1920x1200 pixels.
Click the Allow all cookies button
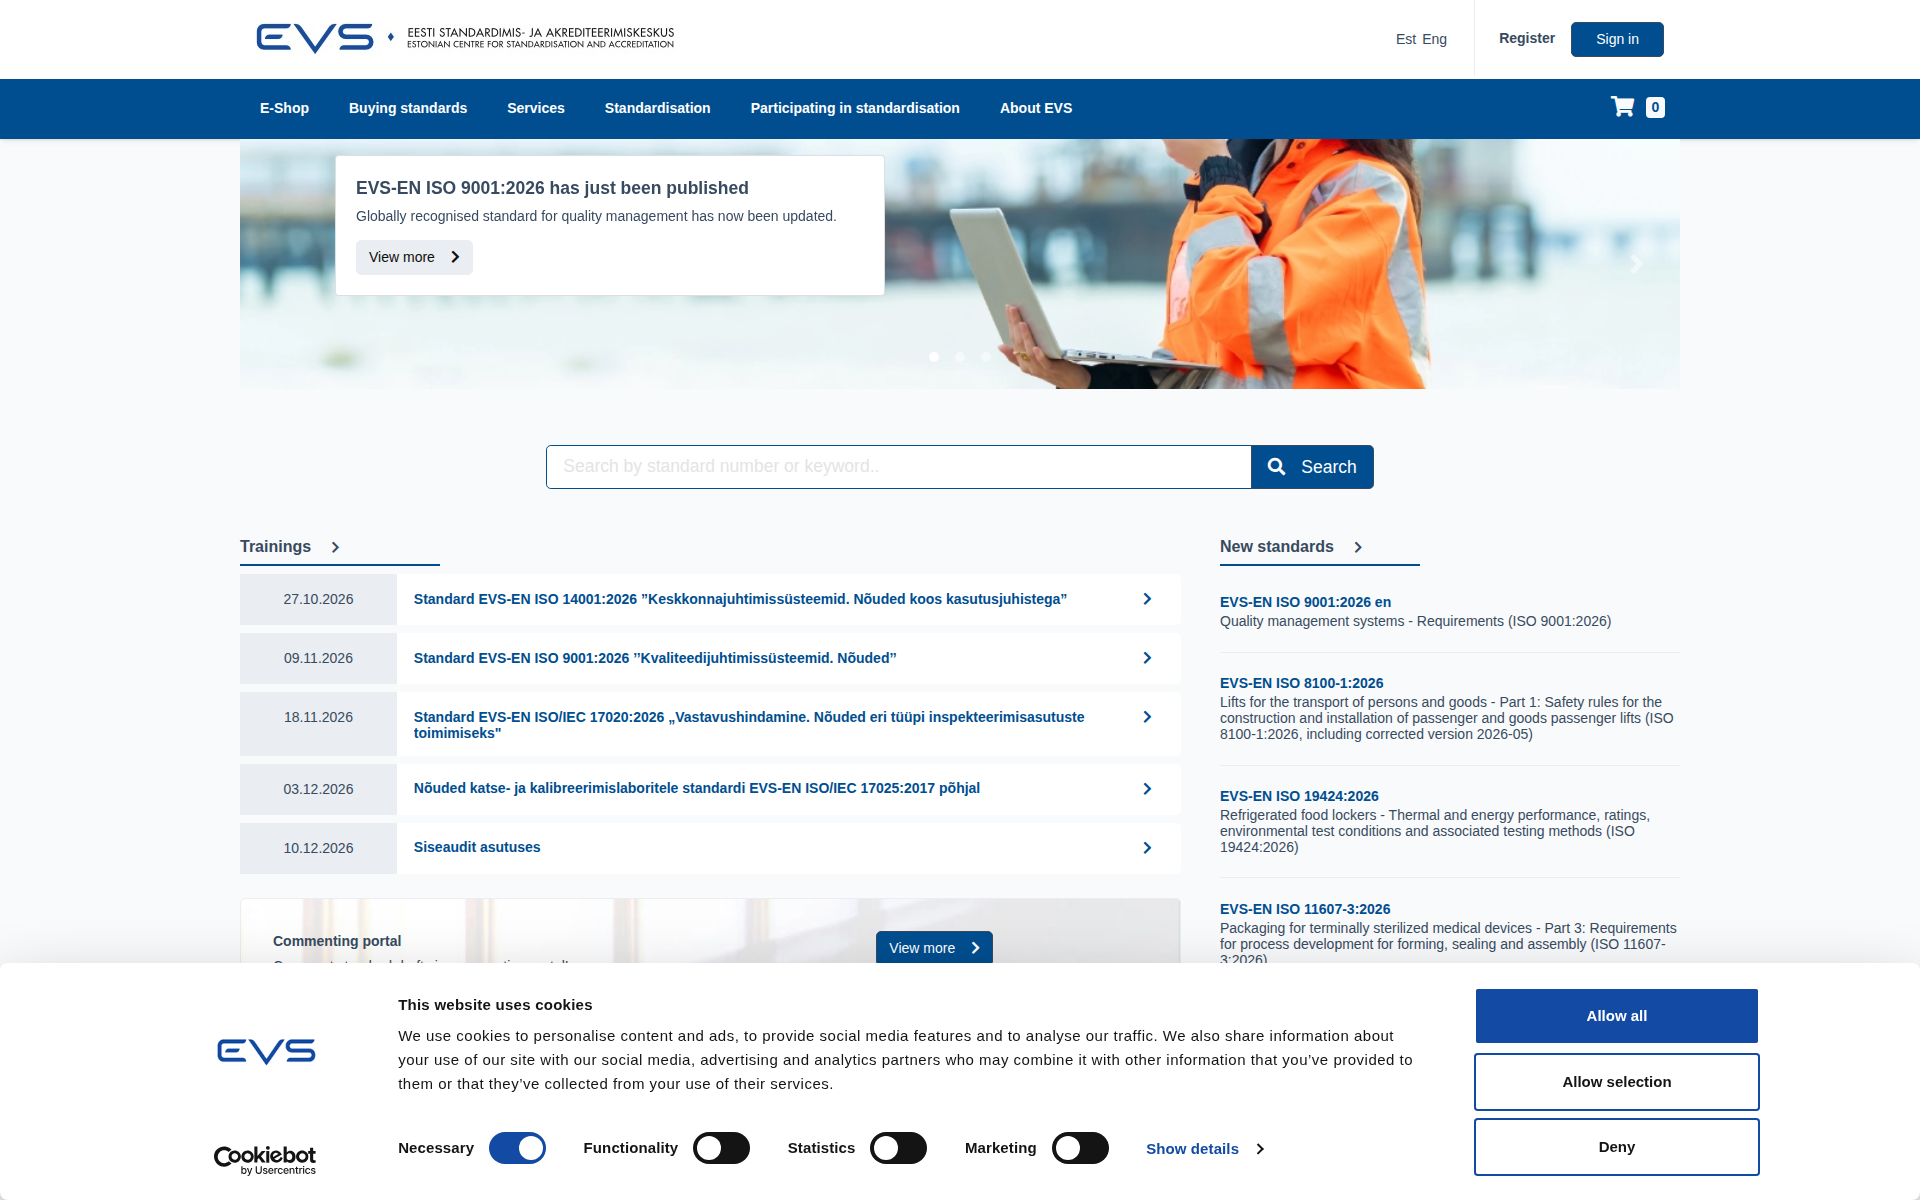click(x=1617, y=1016)
